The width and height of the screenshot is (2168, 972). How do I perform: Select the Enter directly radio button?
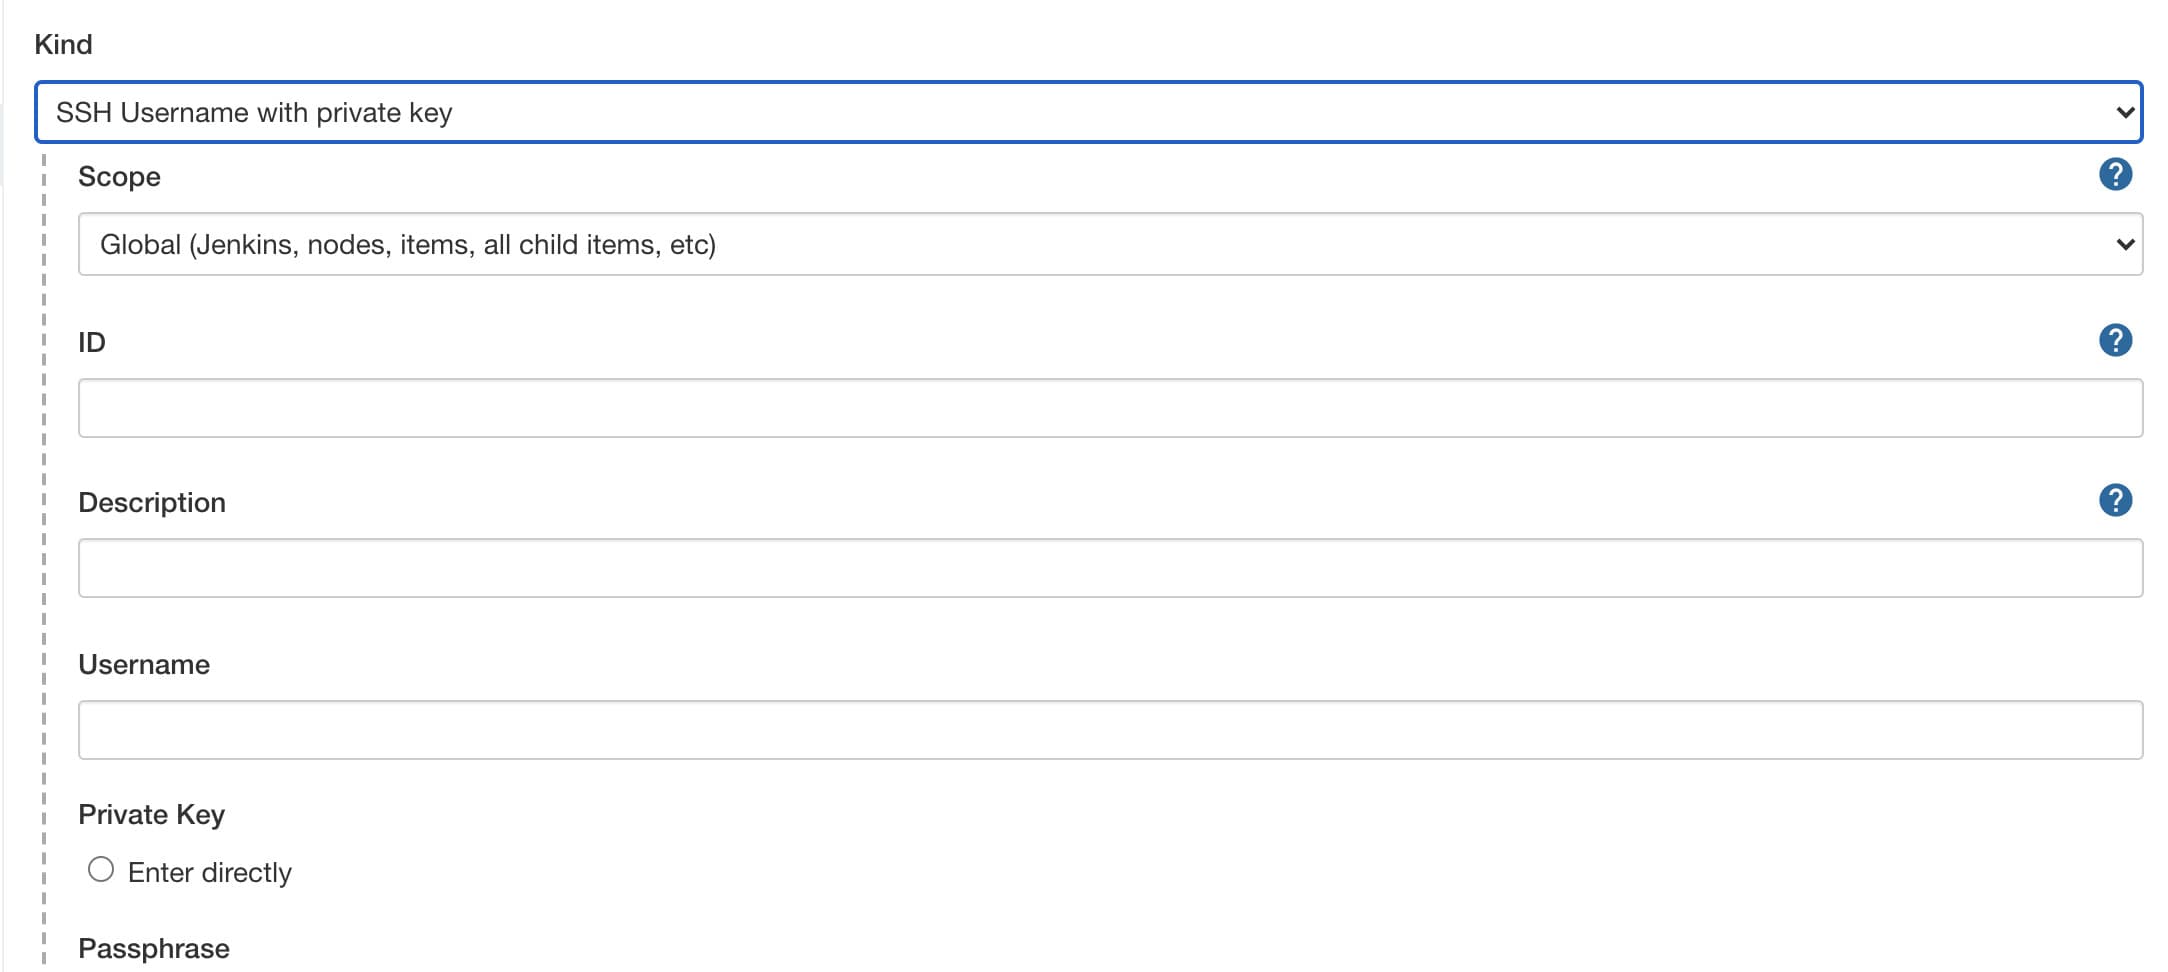click(101, 870)
